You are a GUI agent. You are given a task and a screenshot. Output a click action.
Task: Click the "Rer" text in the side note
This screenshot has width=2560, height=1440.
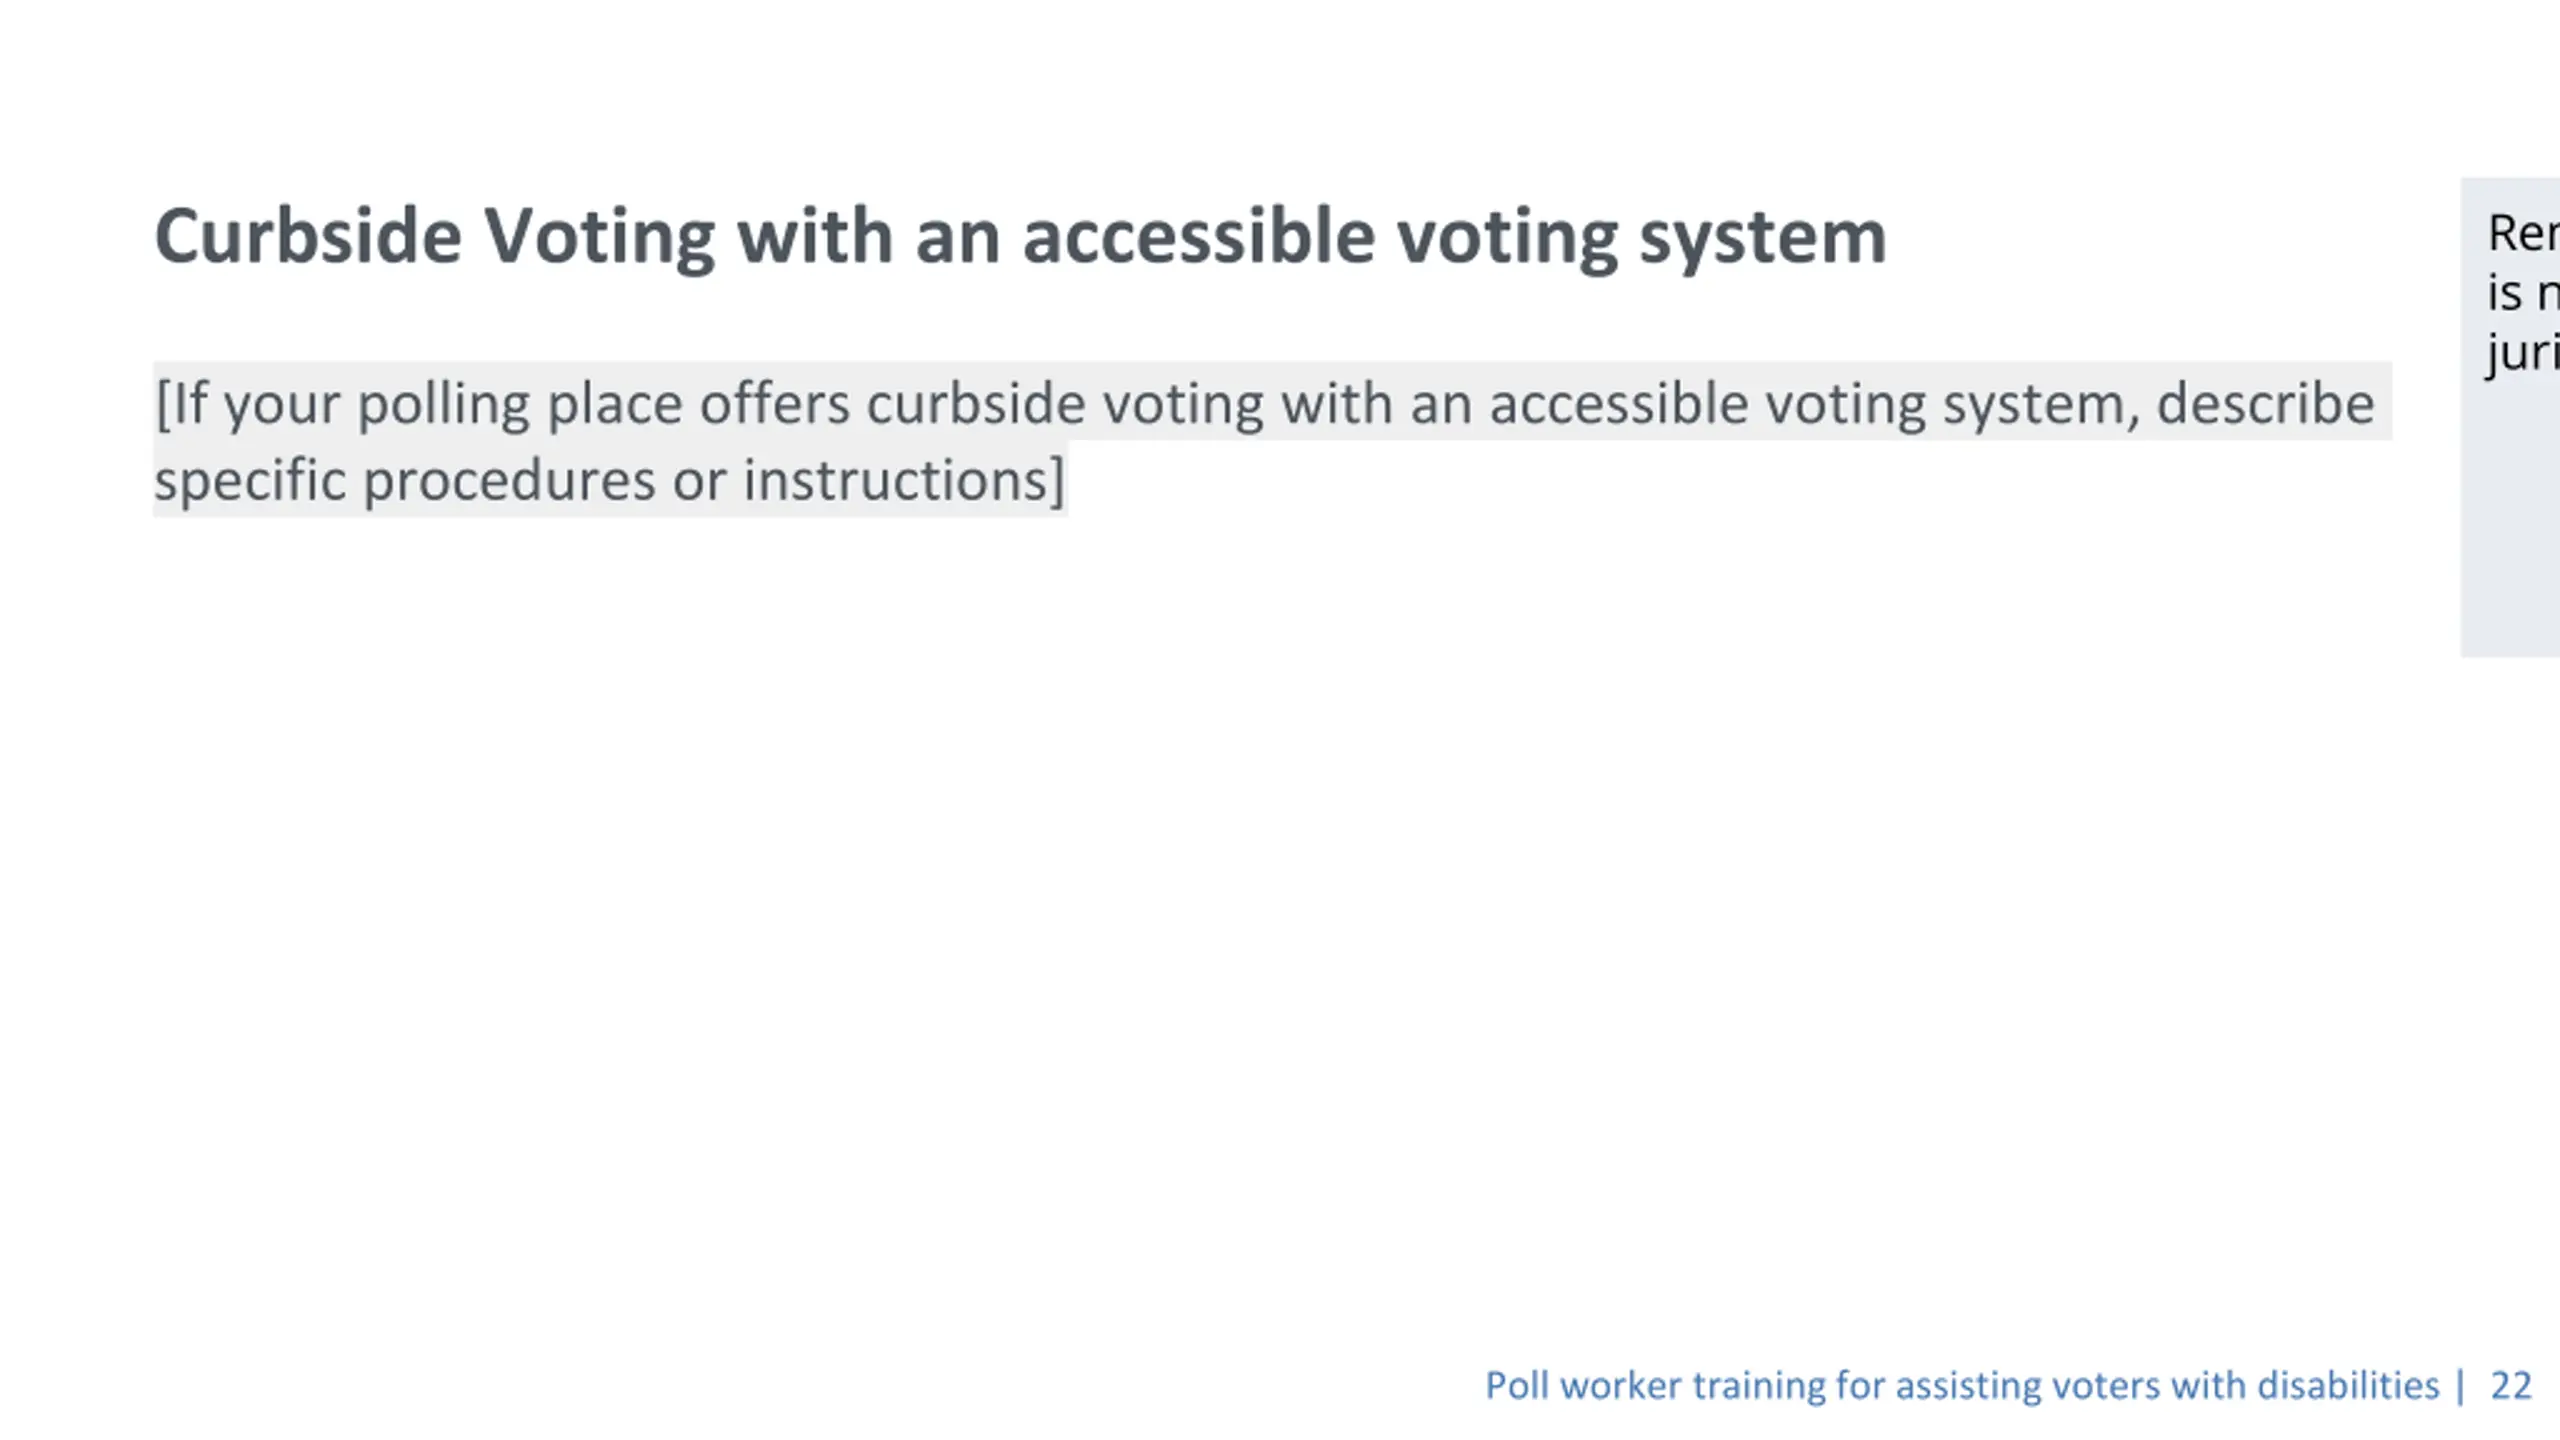(x=2523, y=234)
